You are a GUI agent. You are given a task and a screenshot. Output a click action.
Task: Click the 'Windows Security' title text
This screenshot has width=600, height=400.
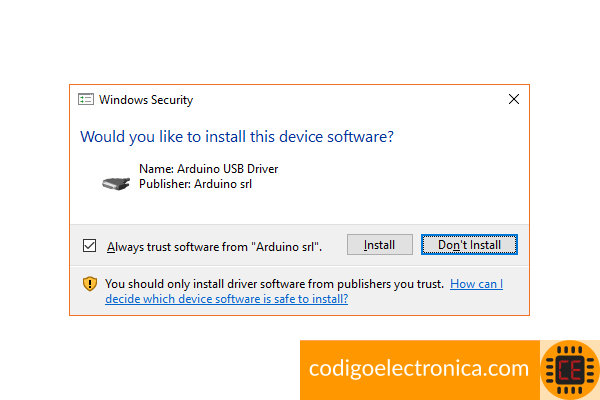[x=146, y=100]
